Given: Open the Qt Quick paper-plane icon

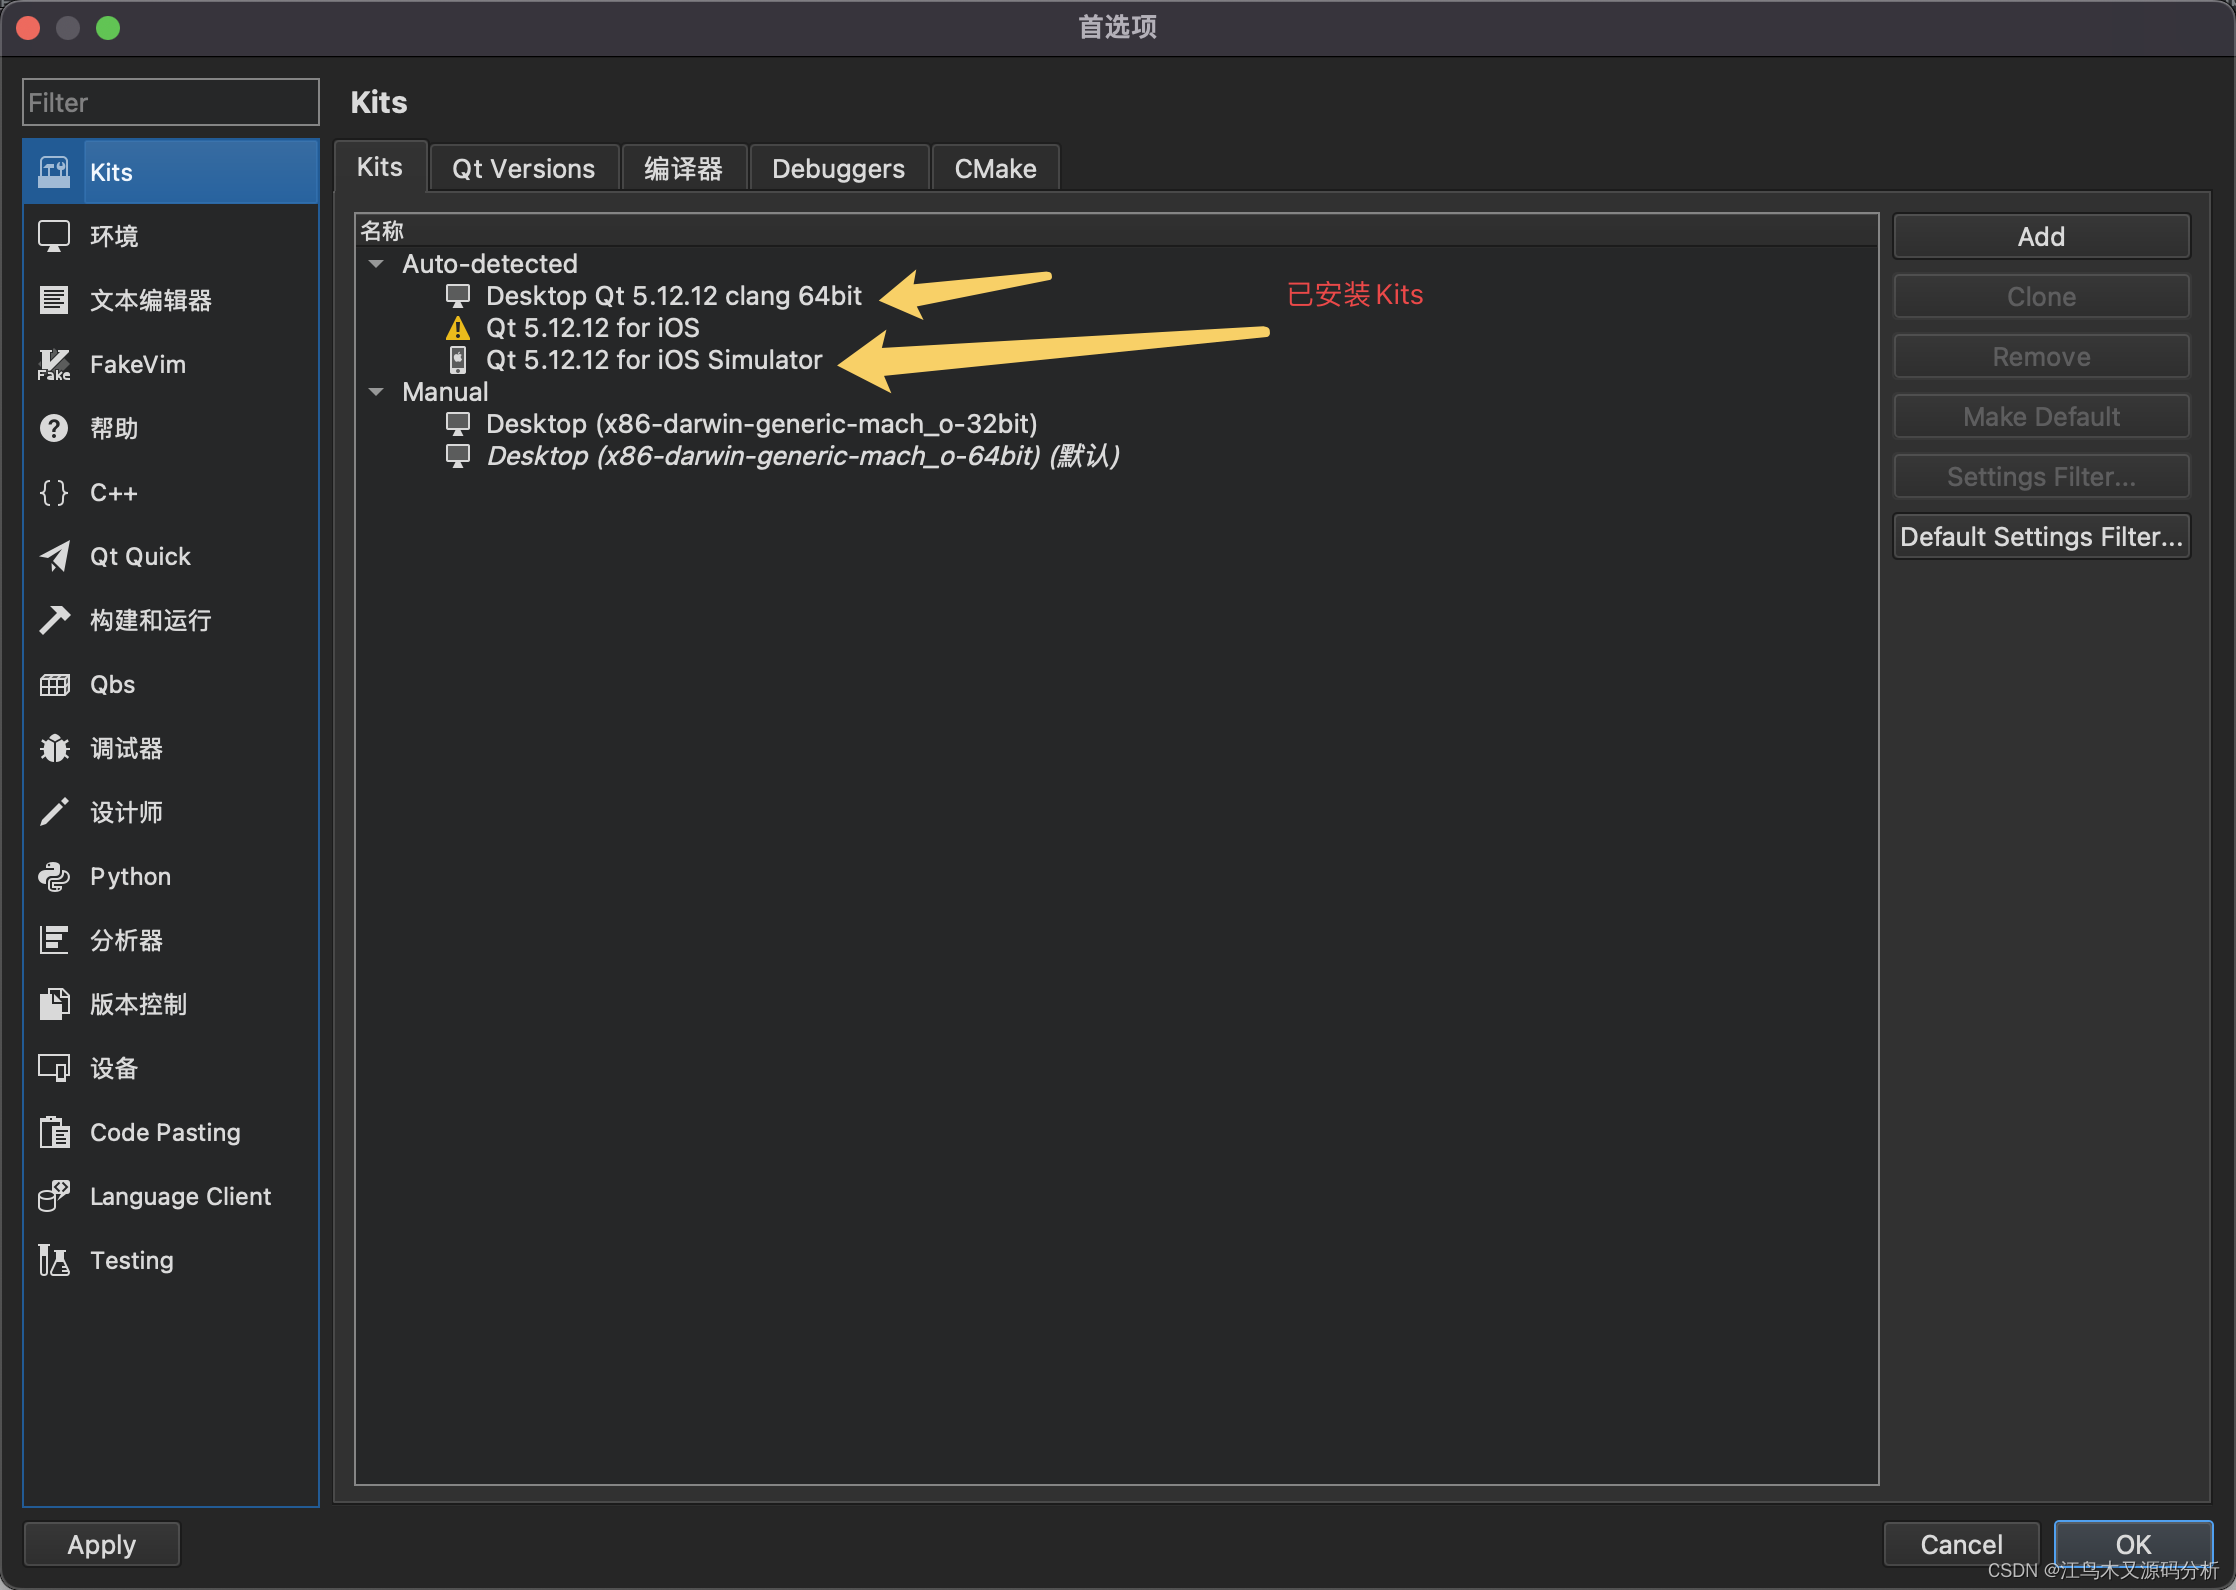Looking at the screenshot, I should click(x=54, y=556).
